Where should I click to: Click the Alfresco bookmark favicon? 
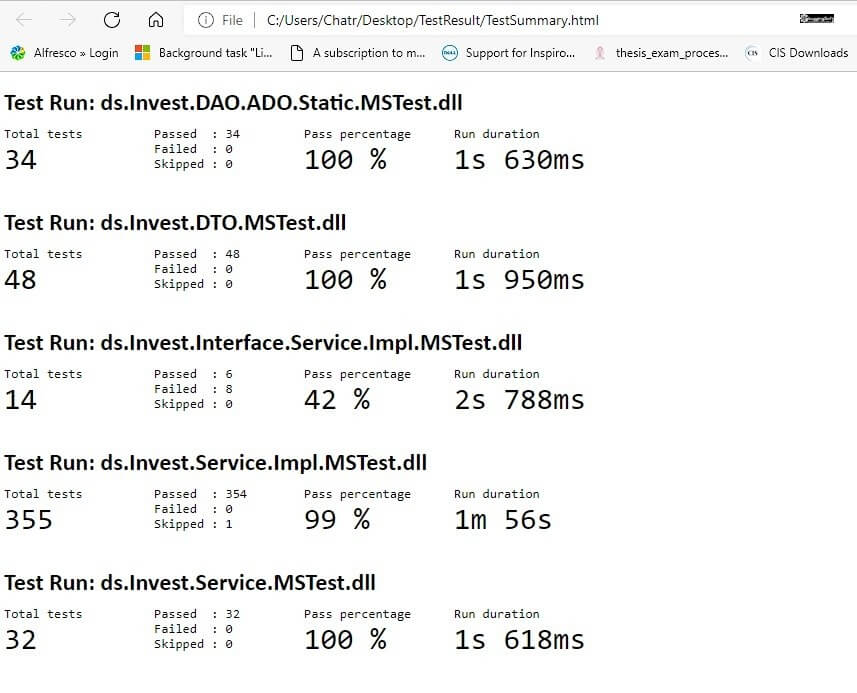point(18,52)
